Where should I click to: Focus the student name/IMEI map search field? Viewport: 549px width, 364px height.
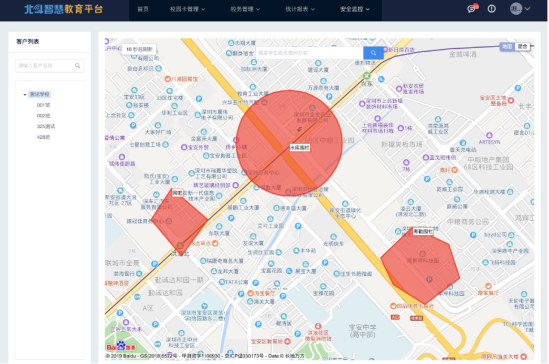coord(310,53)
